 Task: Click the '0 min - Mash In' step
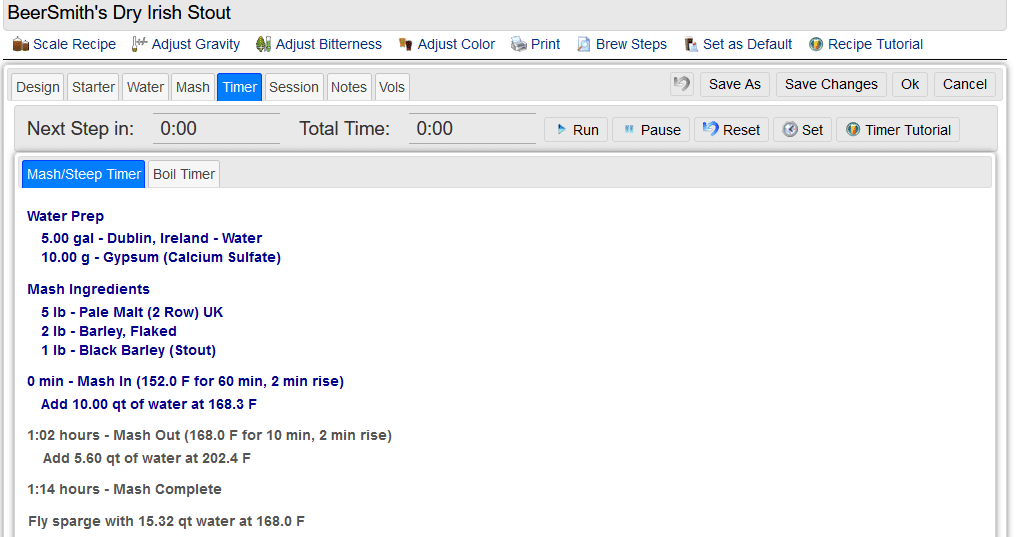(185, 381)
